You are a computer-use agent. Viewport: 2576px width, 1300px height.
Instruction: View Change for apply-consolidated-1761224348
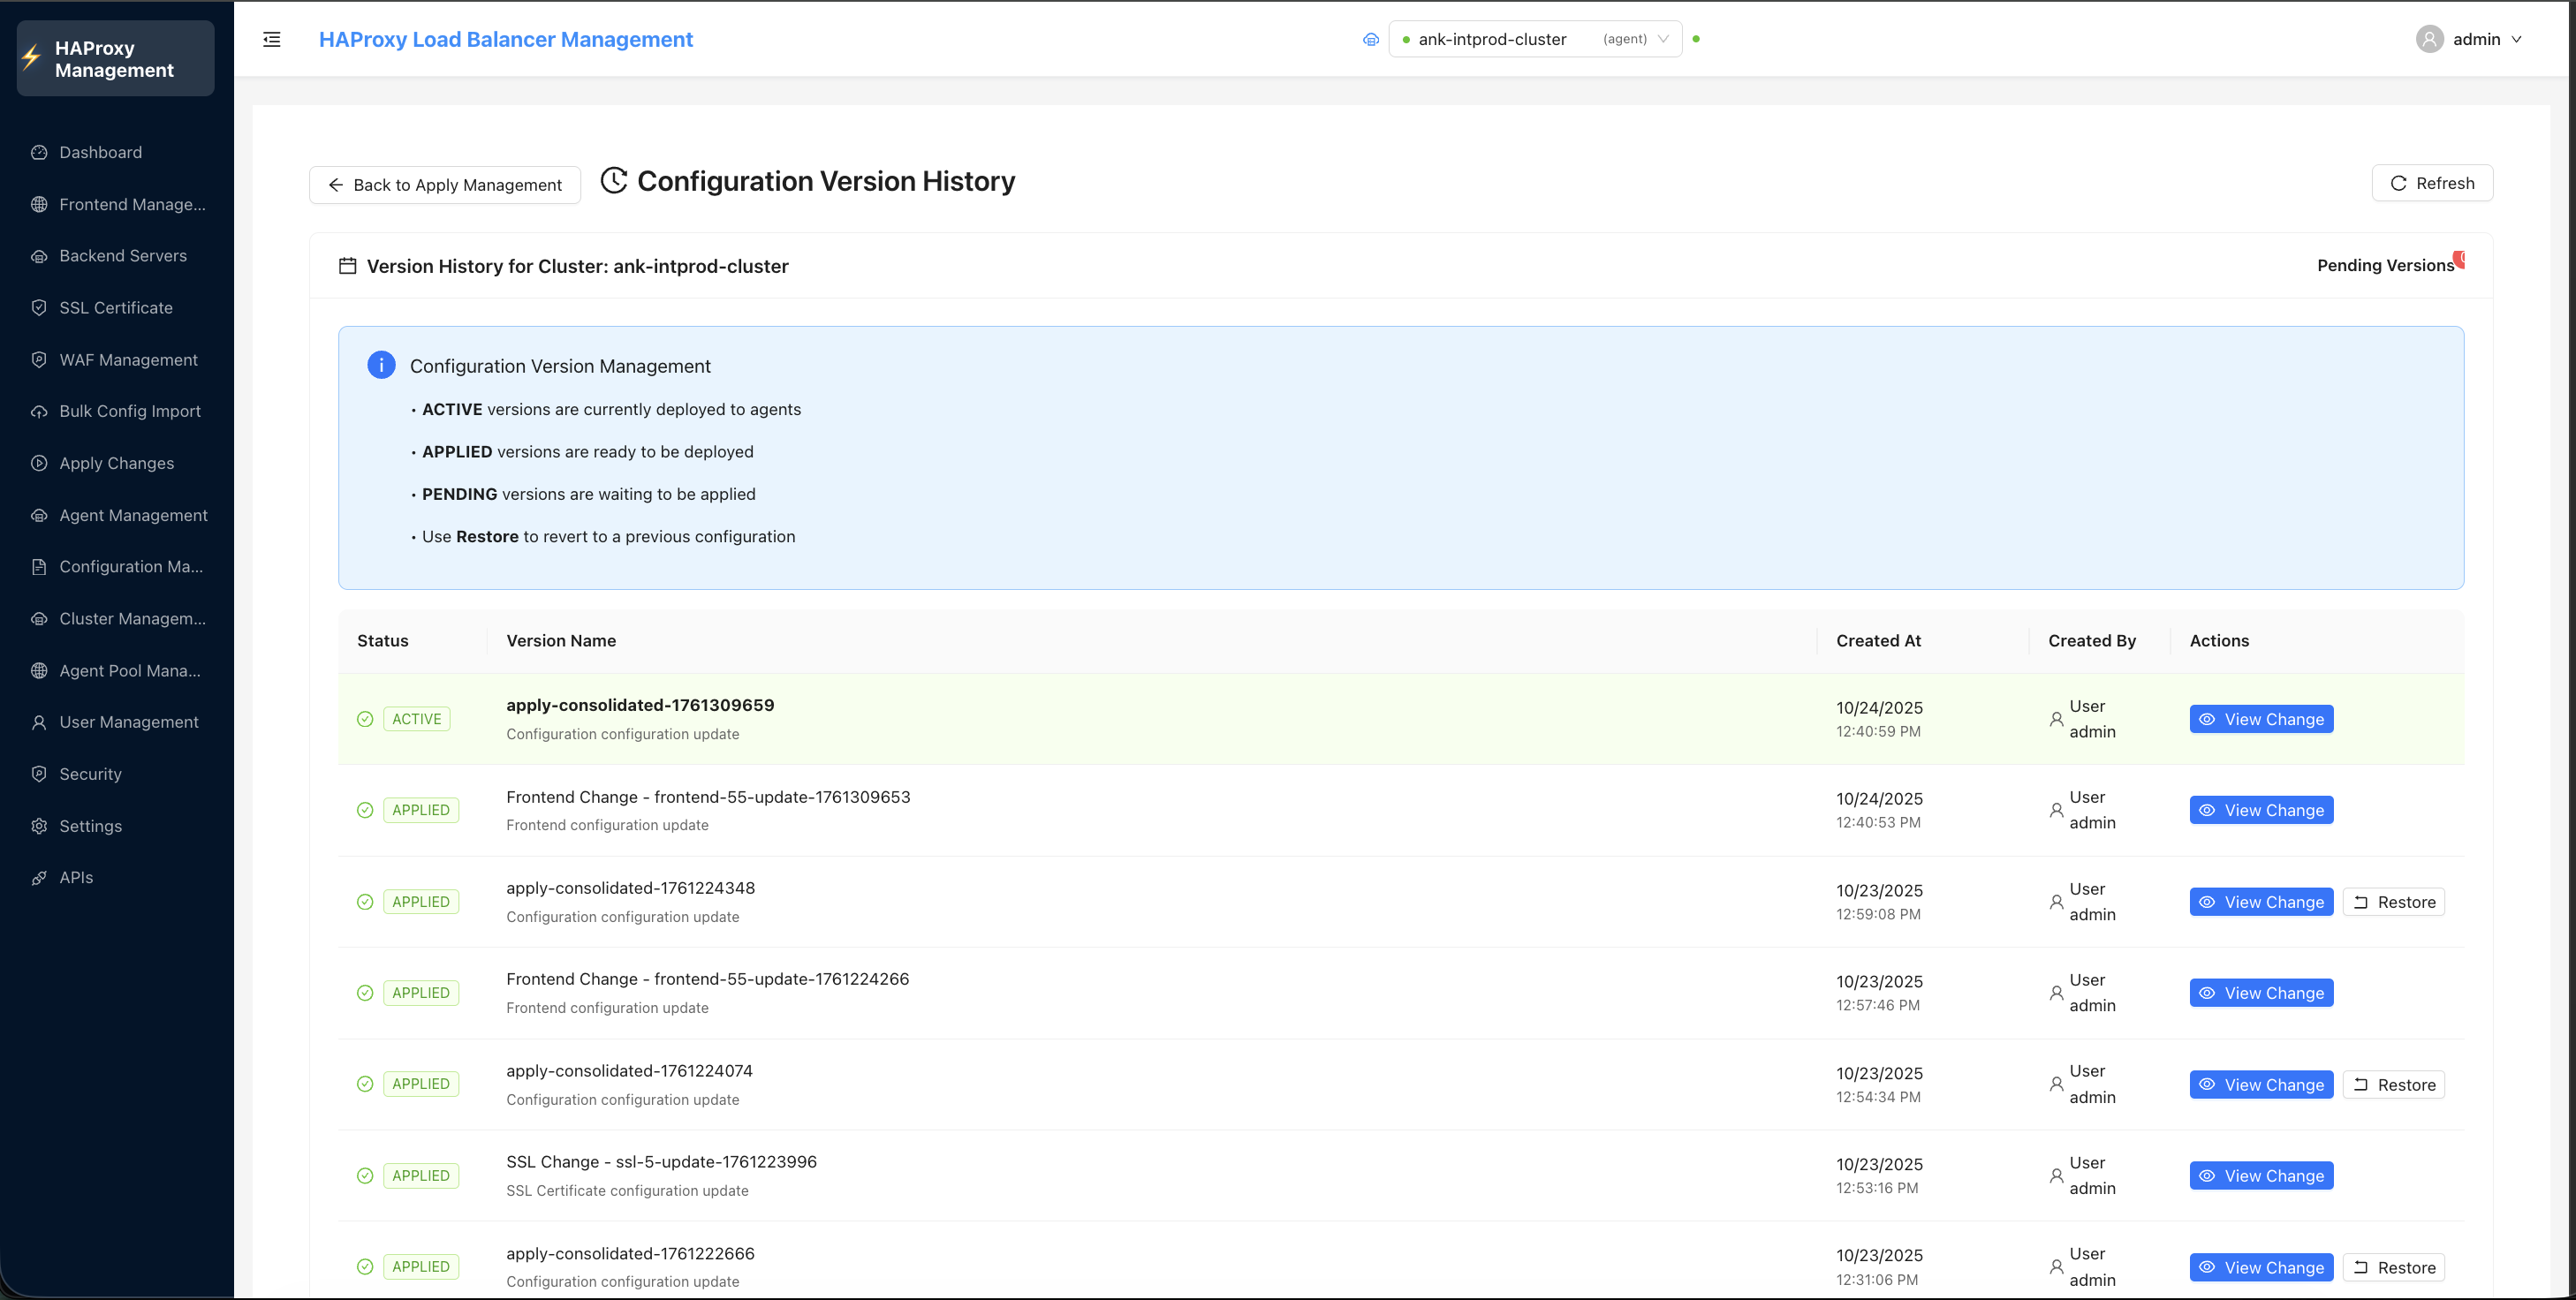click(x=2261, y=902)
